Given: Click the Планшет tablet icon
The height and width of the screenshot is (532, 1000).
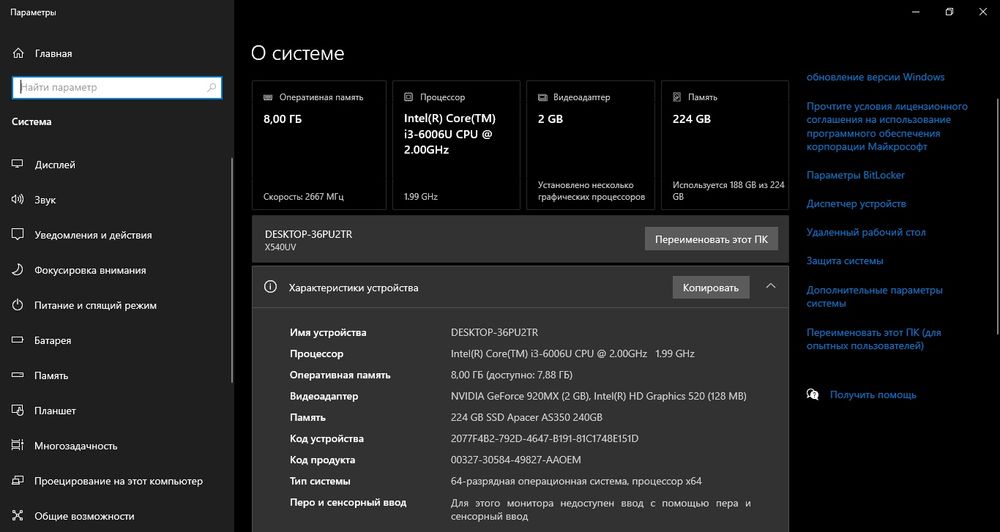Looking at the screenshot, I should click(x=18, y=411).
